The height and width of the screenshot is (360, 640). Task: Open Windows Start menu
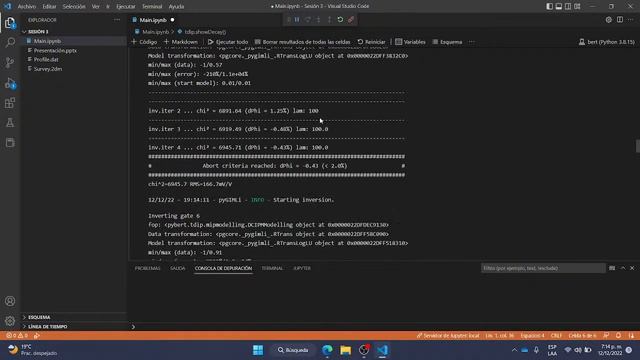(x=258, y=350)
